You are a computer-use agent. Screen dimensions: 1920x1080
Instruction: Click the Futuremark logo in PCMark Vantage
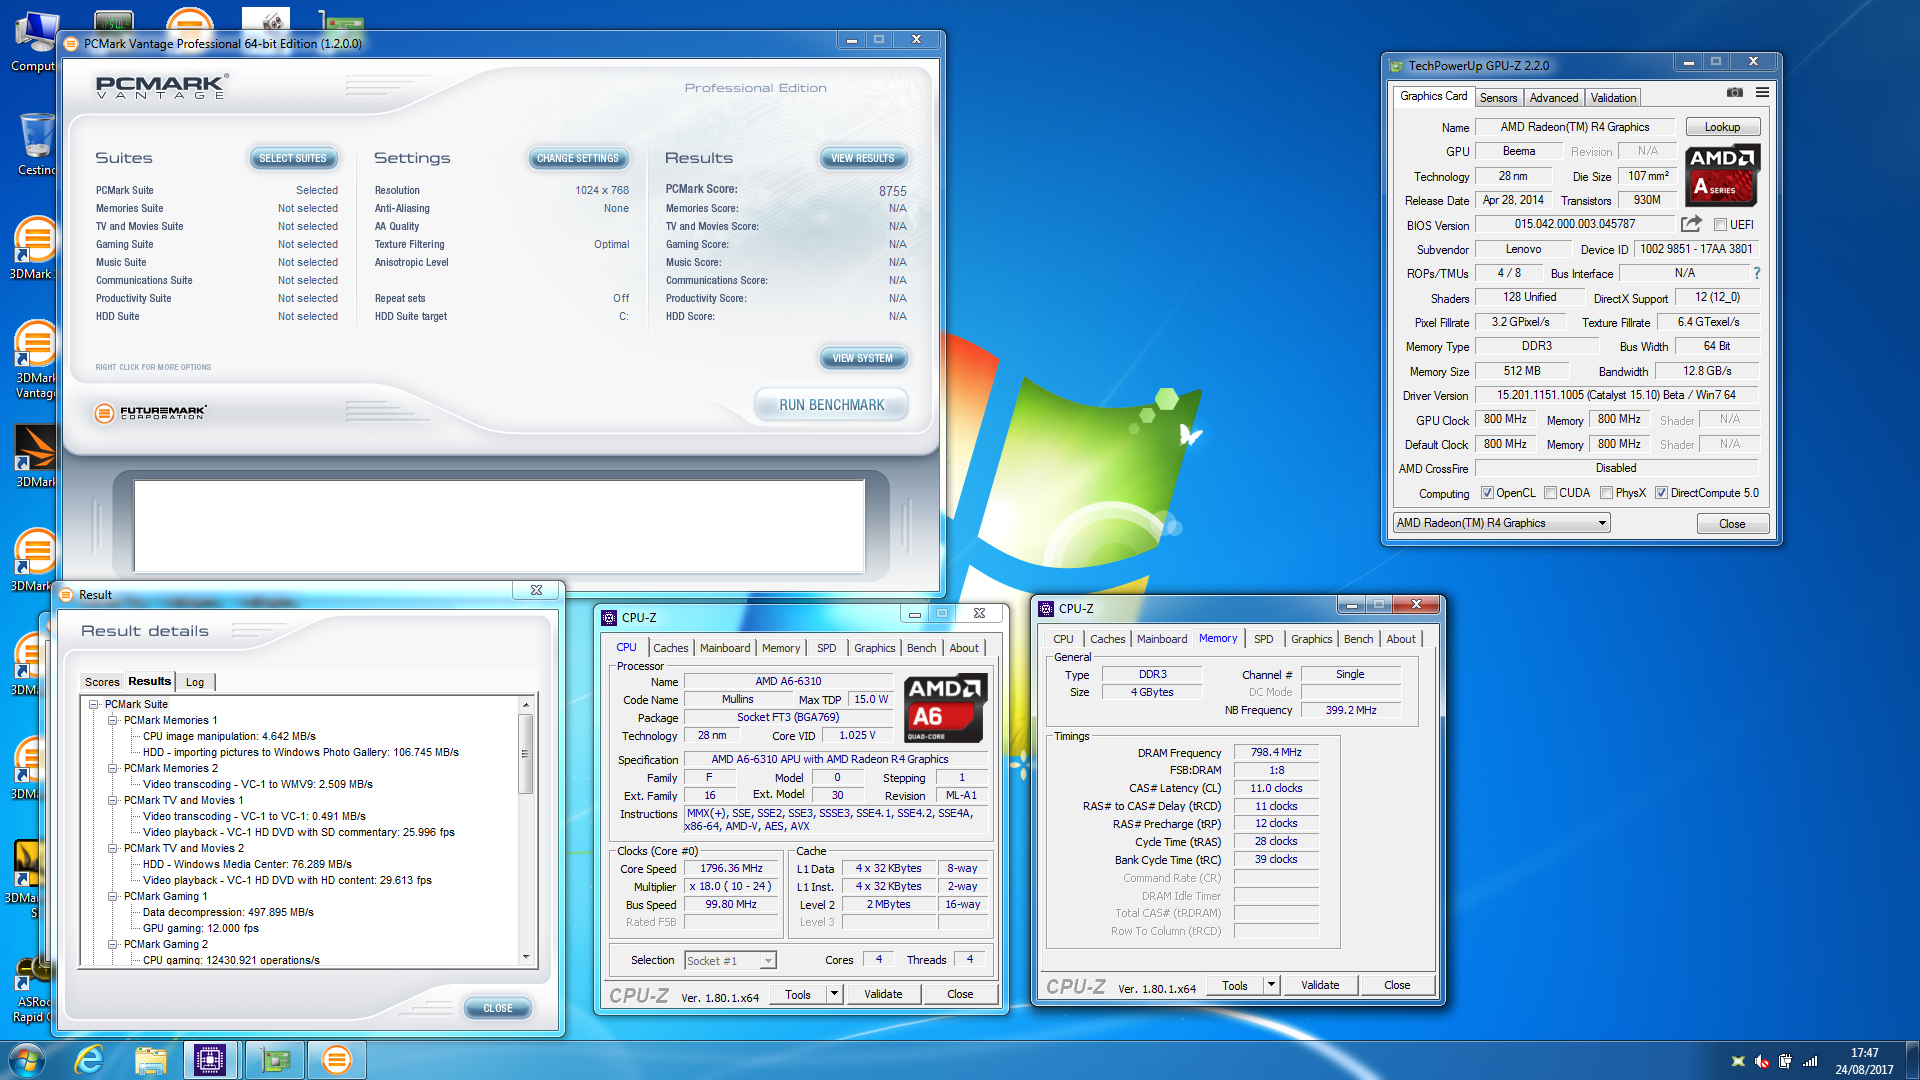[150, 412]
